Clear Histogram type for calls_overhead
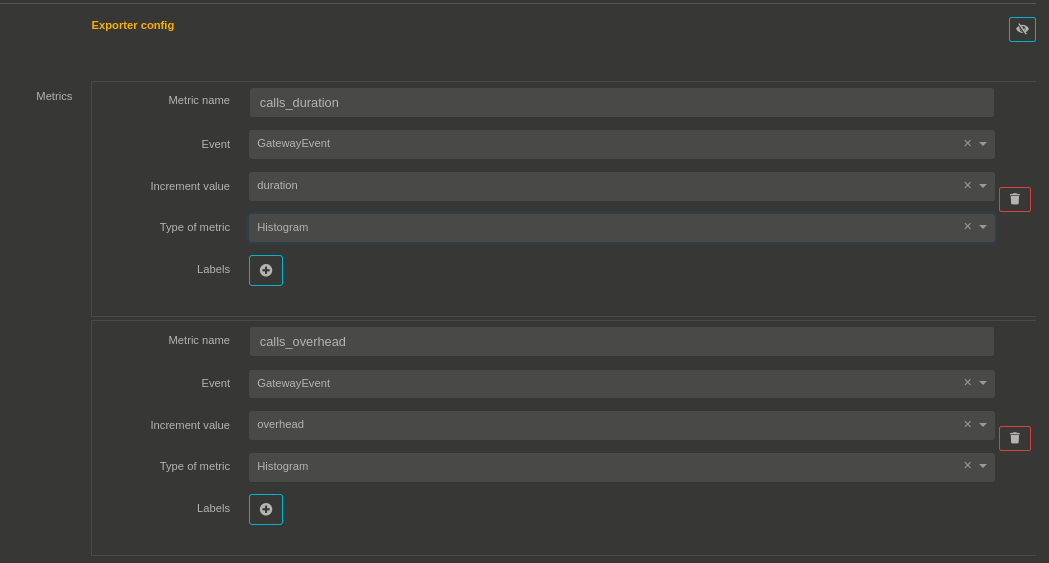The image size is (1049, 563). [967, 466]
